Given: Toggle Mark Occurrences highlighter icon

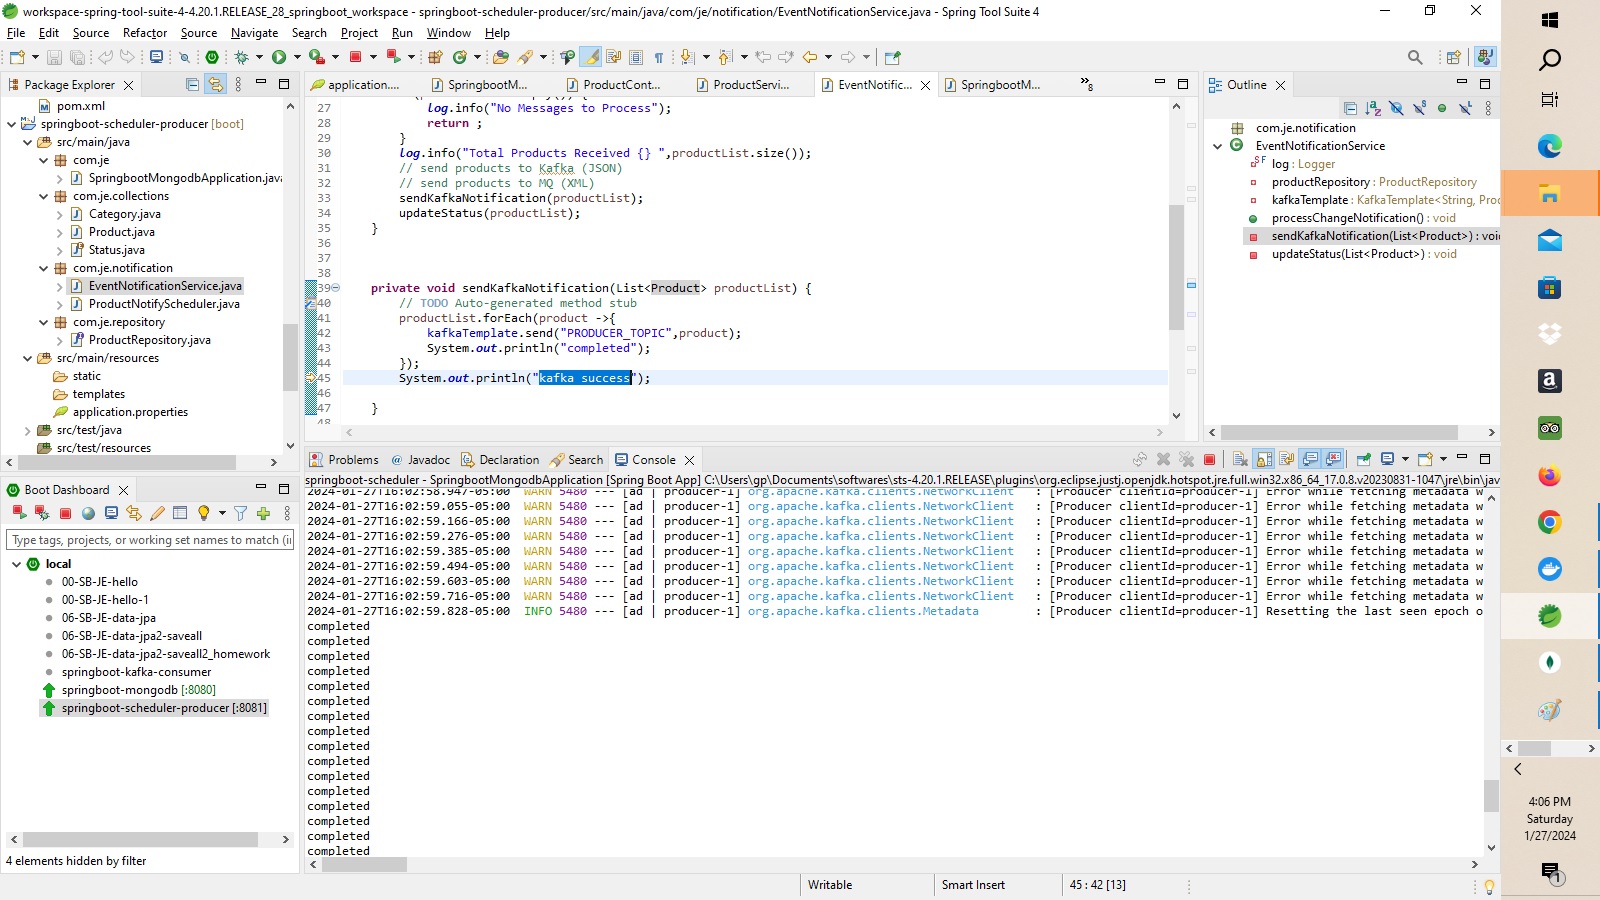Looking at the screenshot, I should 592,57.
